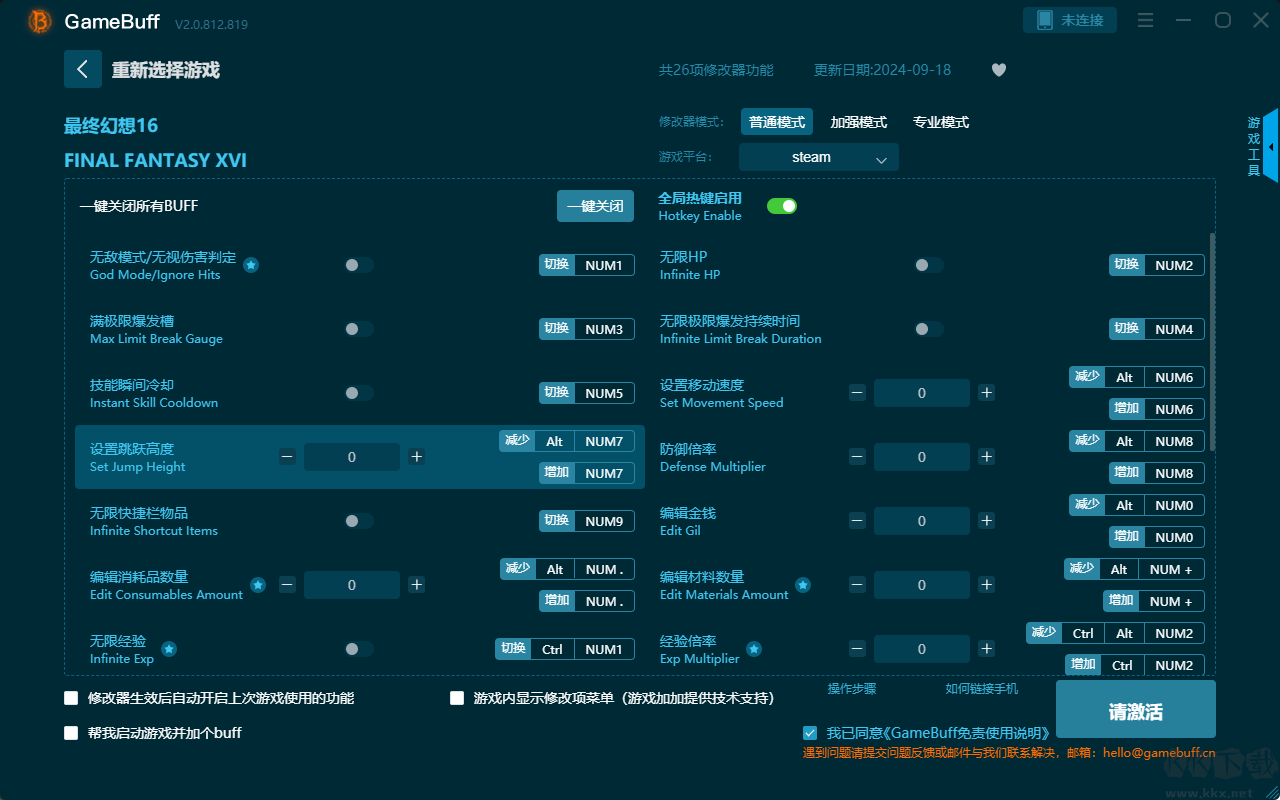Image resolution: width=1280 pixels, height=800 pixels.
Task: Switch to 加强模式 enhanced mode tab
Action: [859, 122]
